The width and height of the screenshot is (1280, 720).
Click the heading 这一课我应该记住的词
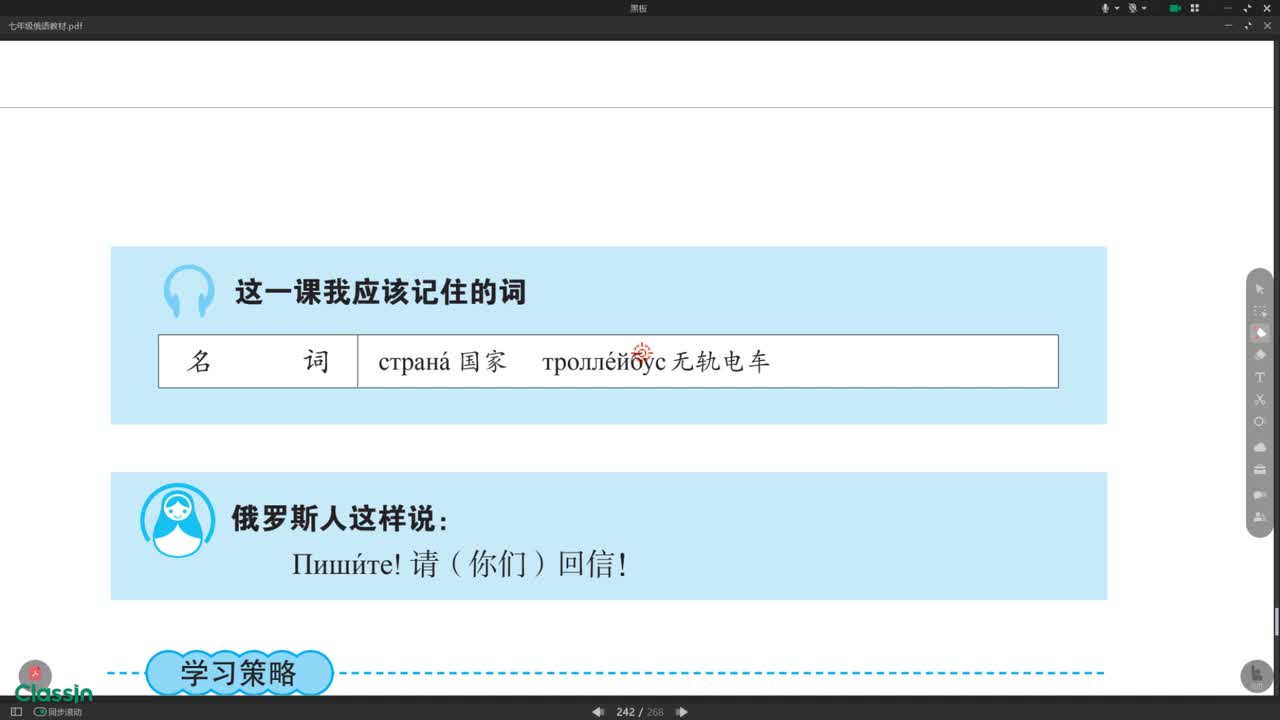coord(380,292)
